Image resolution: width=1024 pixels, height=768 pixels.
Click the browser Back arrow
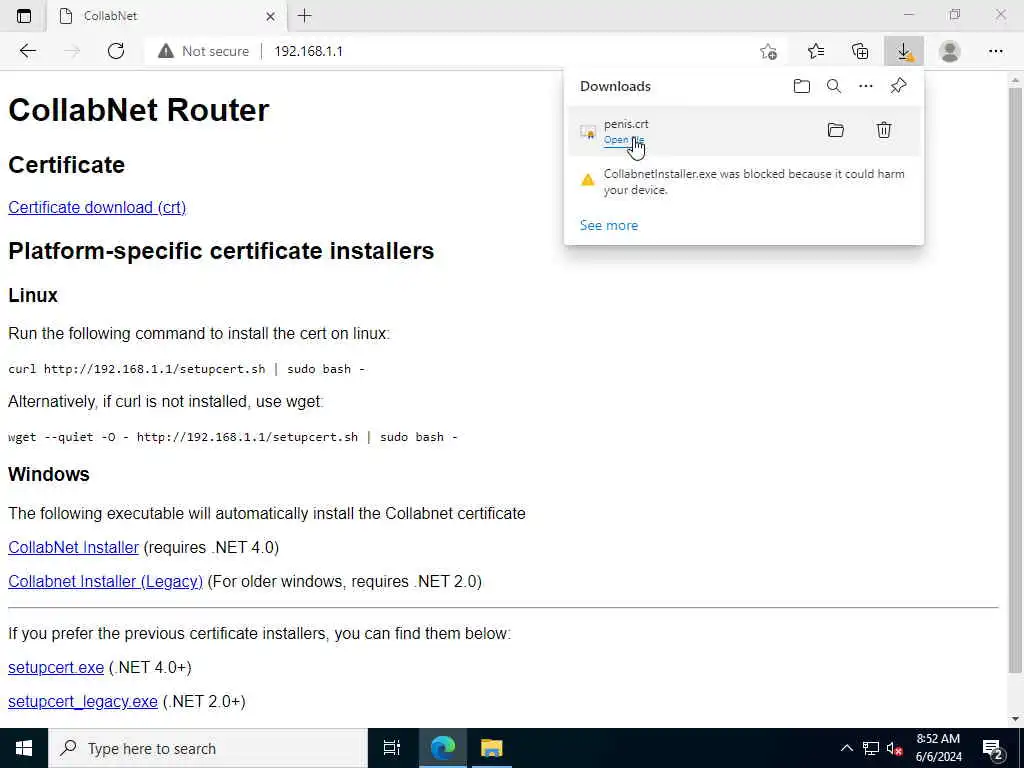coord(27,51)
